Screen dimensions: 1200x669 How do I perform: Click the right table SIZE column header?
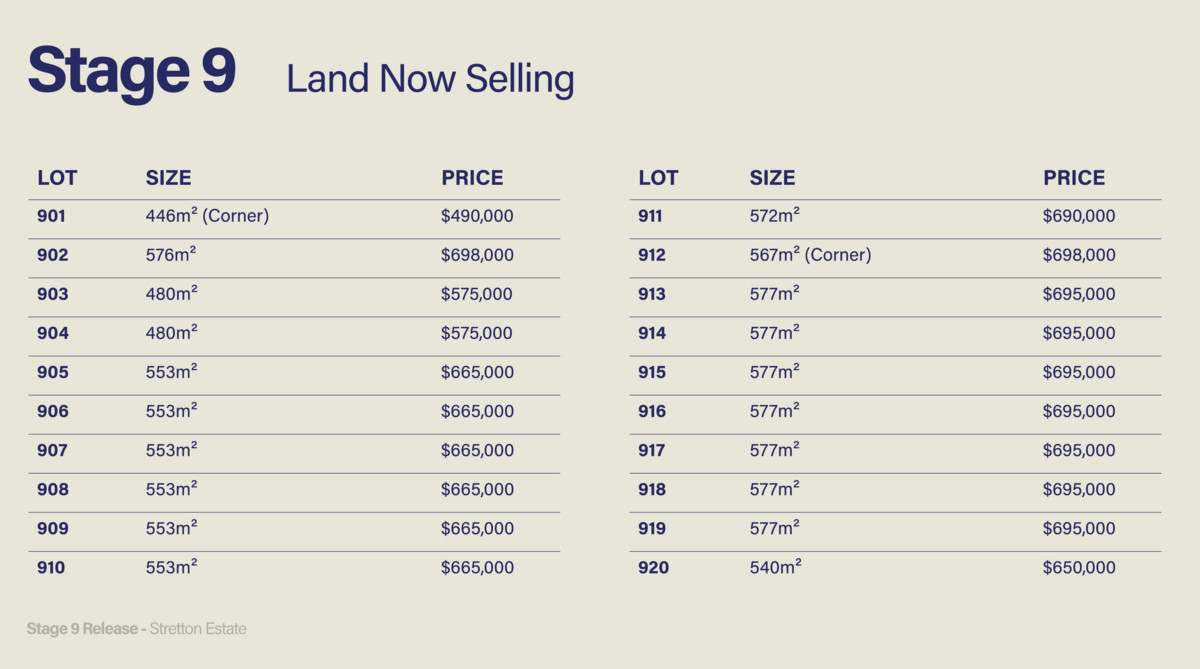coord(772,178)
